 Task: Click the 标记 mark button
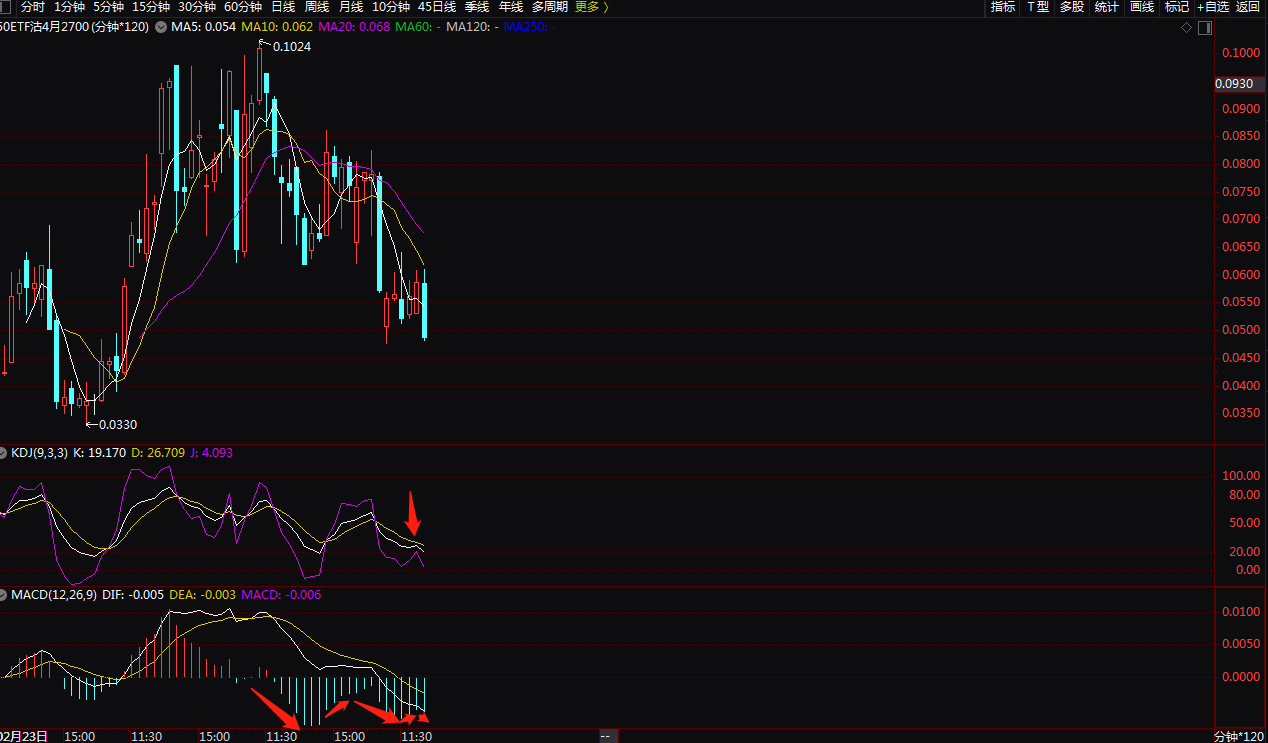point(1176,7)
